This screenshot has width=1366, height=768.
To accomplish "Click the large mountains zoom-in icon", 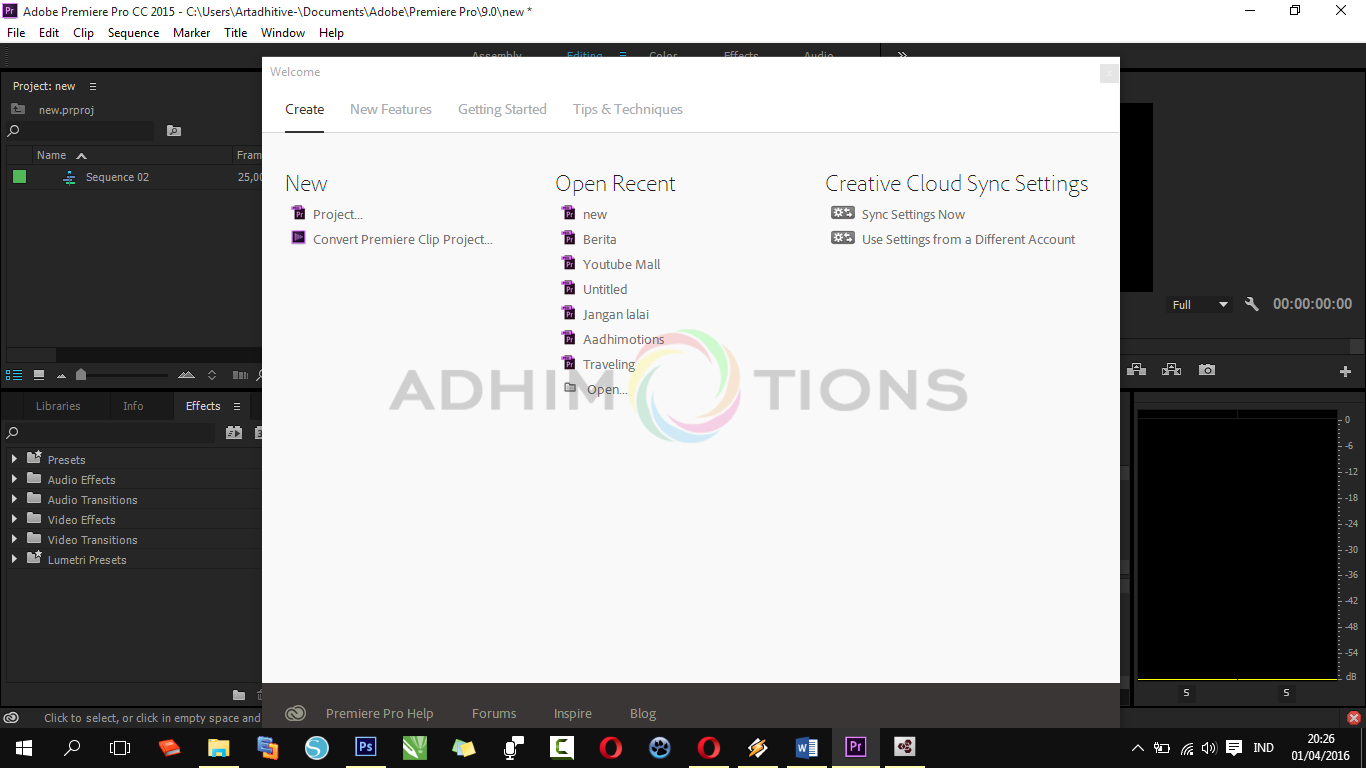I will pyautogui.click(x=186, y=375).
